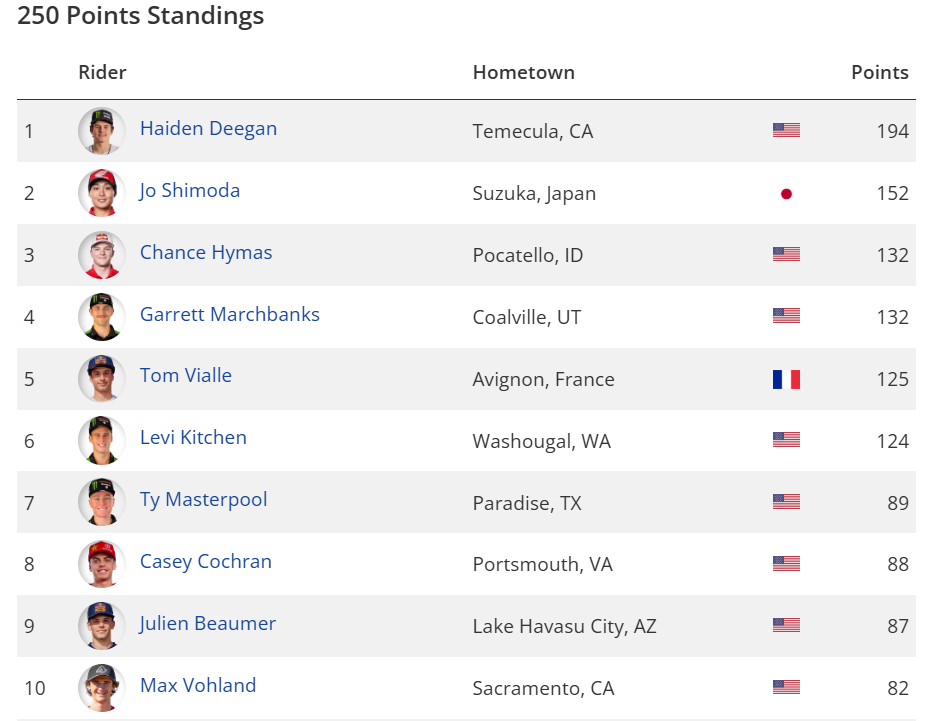930x721 pixels.
Task: Open Ty Masterpool's rider profile link
Action: (204, 500)
